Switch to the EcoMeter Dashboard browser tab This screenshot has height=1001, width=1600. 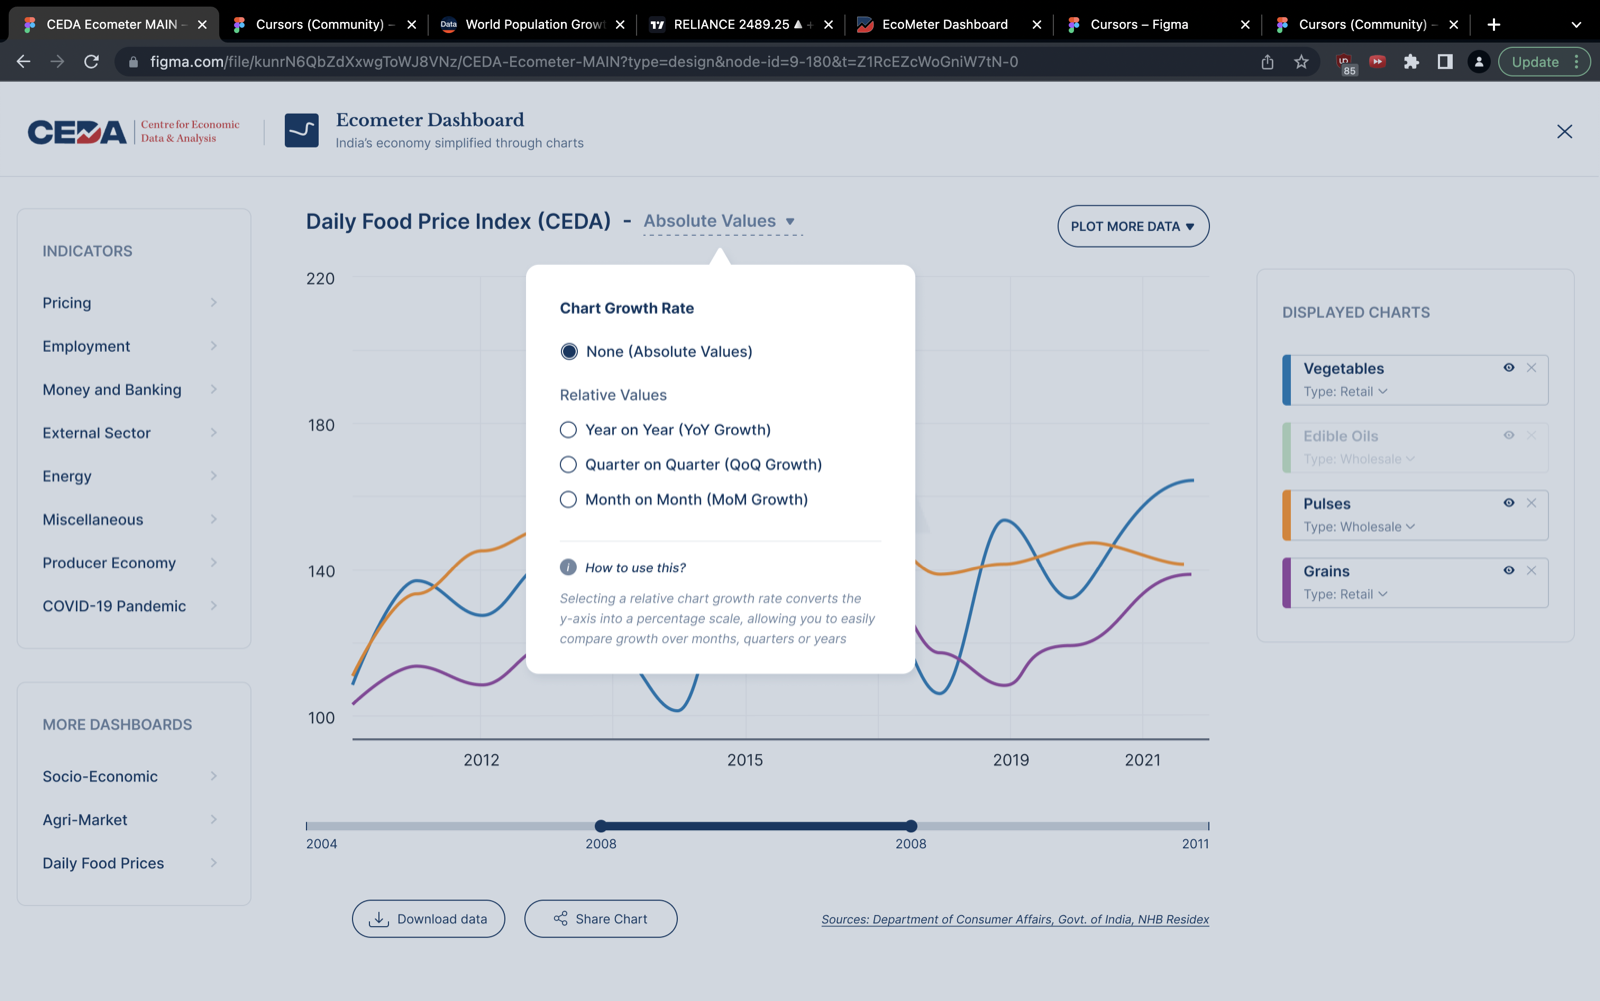948,24
